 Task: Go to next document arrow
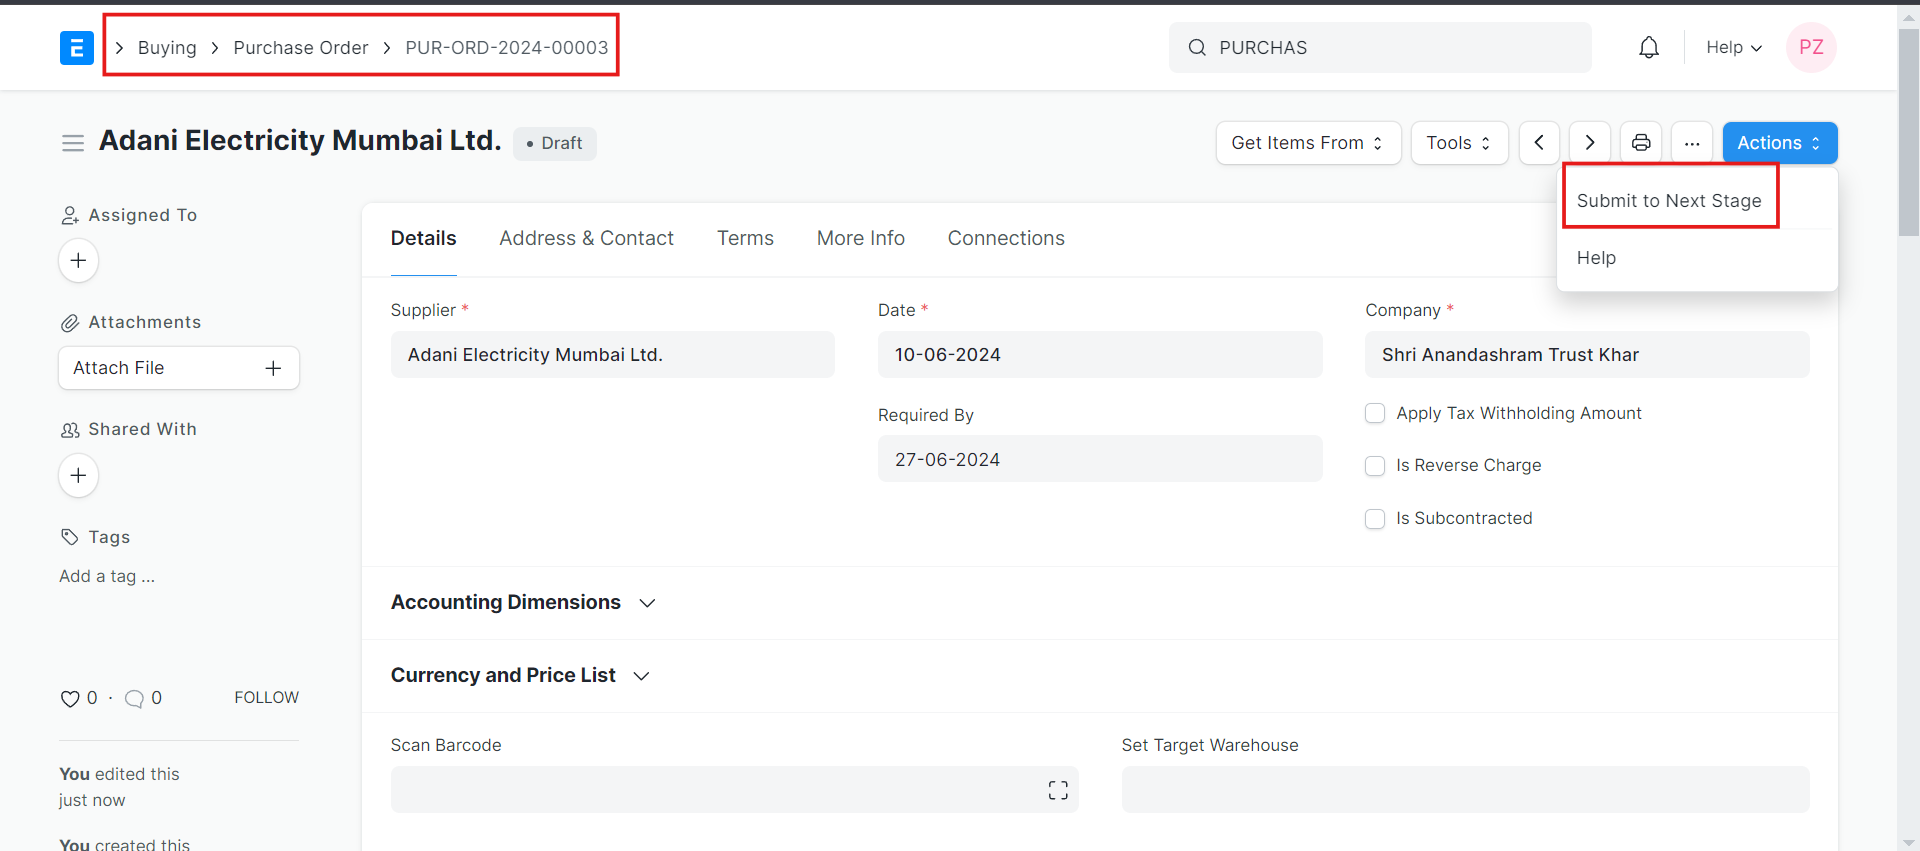tap(1590, 143)
